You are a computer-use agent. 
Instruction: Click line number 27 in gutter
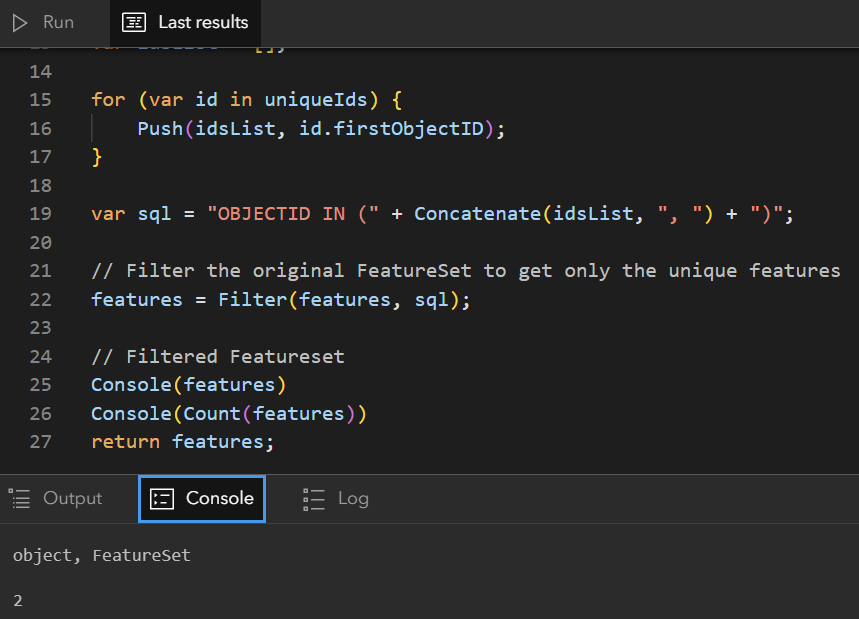[x=40, y=441]
